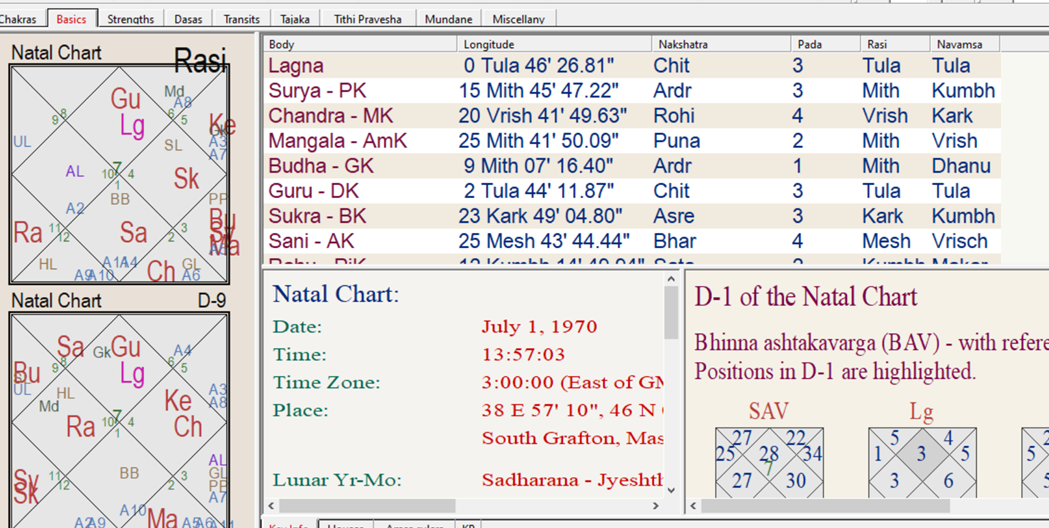The height and width of the screenshot is (528, 1049).
Task: Click right scroll arrow under Natal Chart info
Action: click(656, 506)
